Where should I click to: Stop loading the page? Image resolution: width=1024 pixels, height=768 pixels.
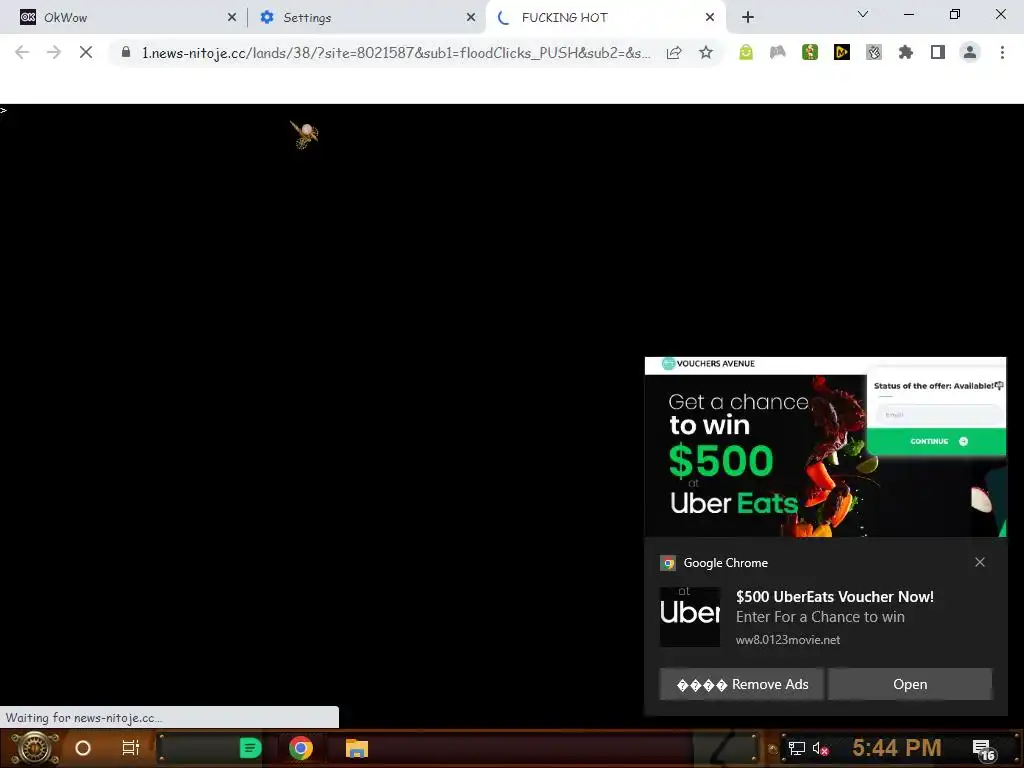pos(86,52)
